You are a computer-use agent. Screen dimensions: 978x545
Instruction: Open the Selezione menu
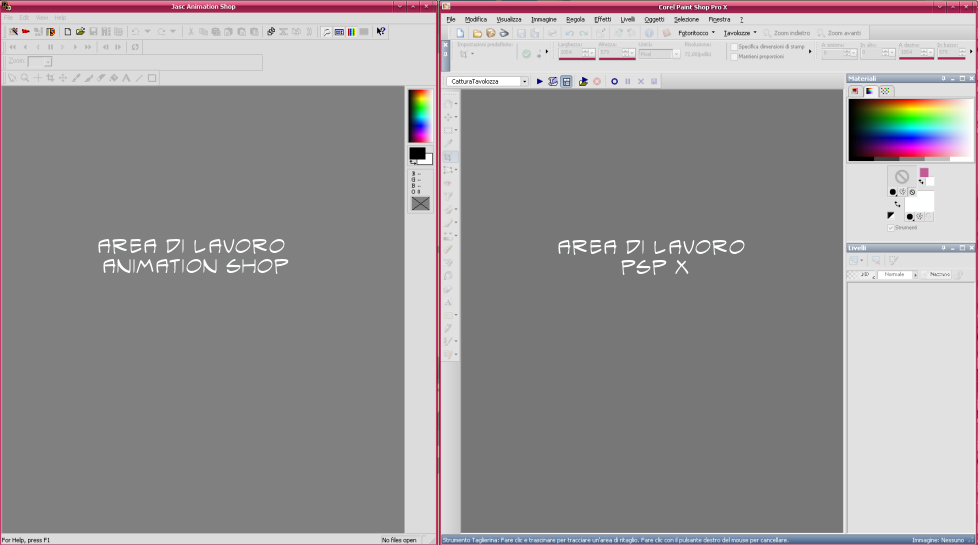coord(686,19)
